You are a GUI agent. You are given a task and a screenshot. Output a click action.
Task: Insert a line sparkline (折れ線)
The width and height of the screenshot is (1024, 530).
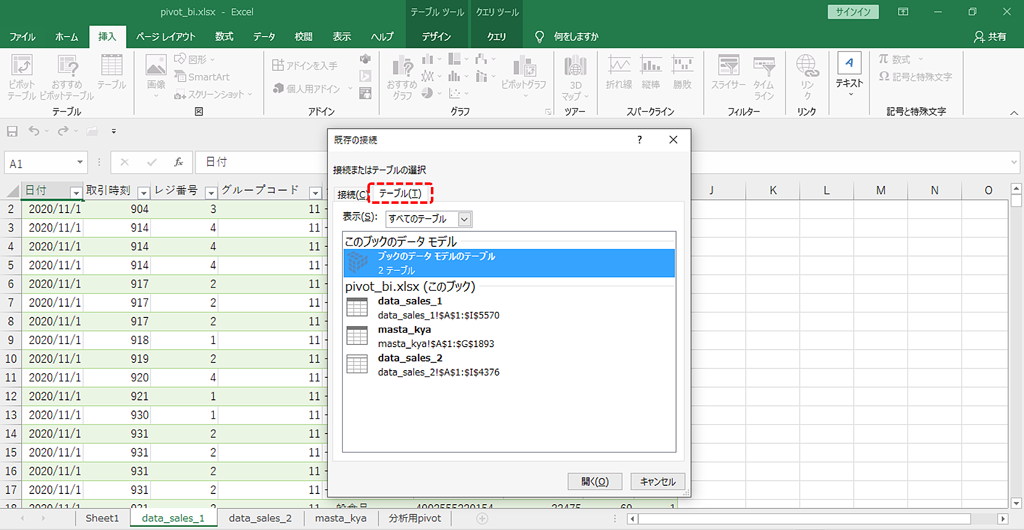(x=619, y=72)
